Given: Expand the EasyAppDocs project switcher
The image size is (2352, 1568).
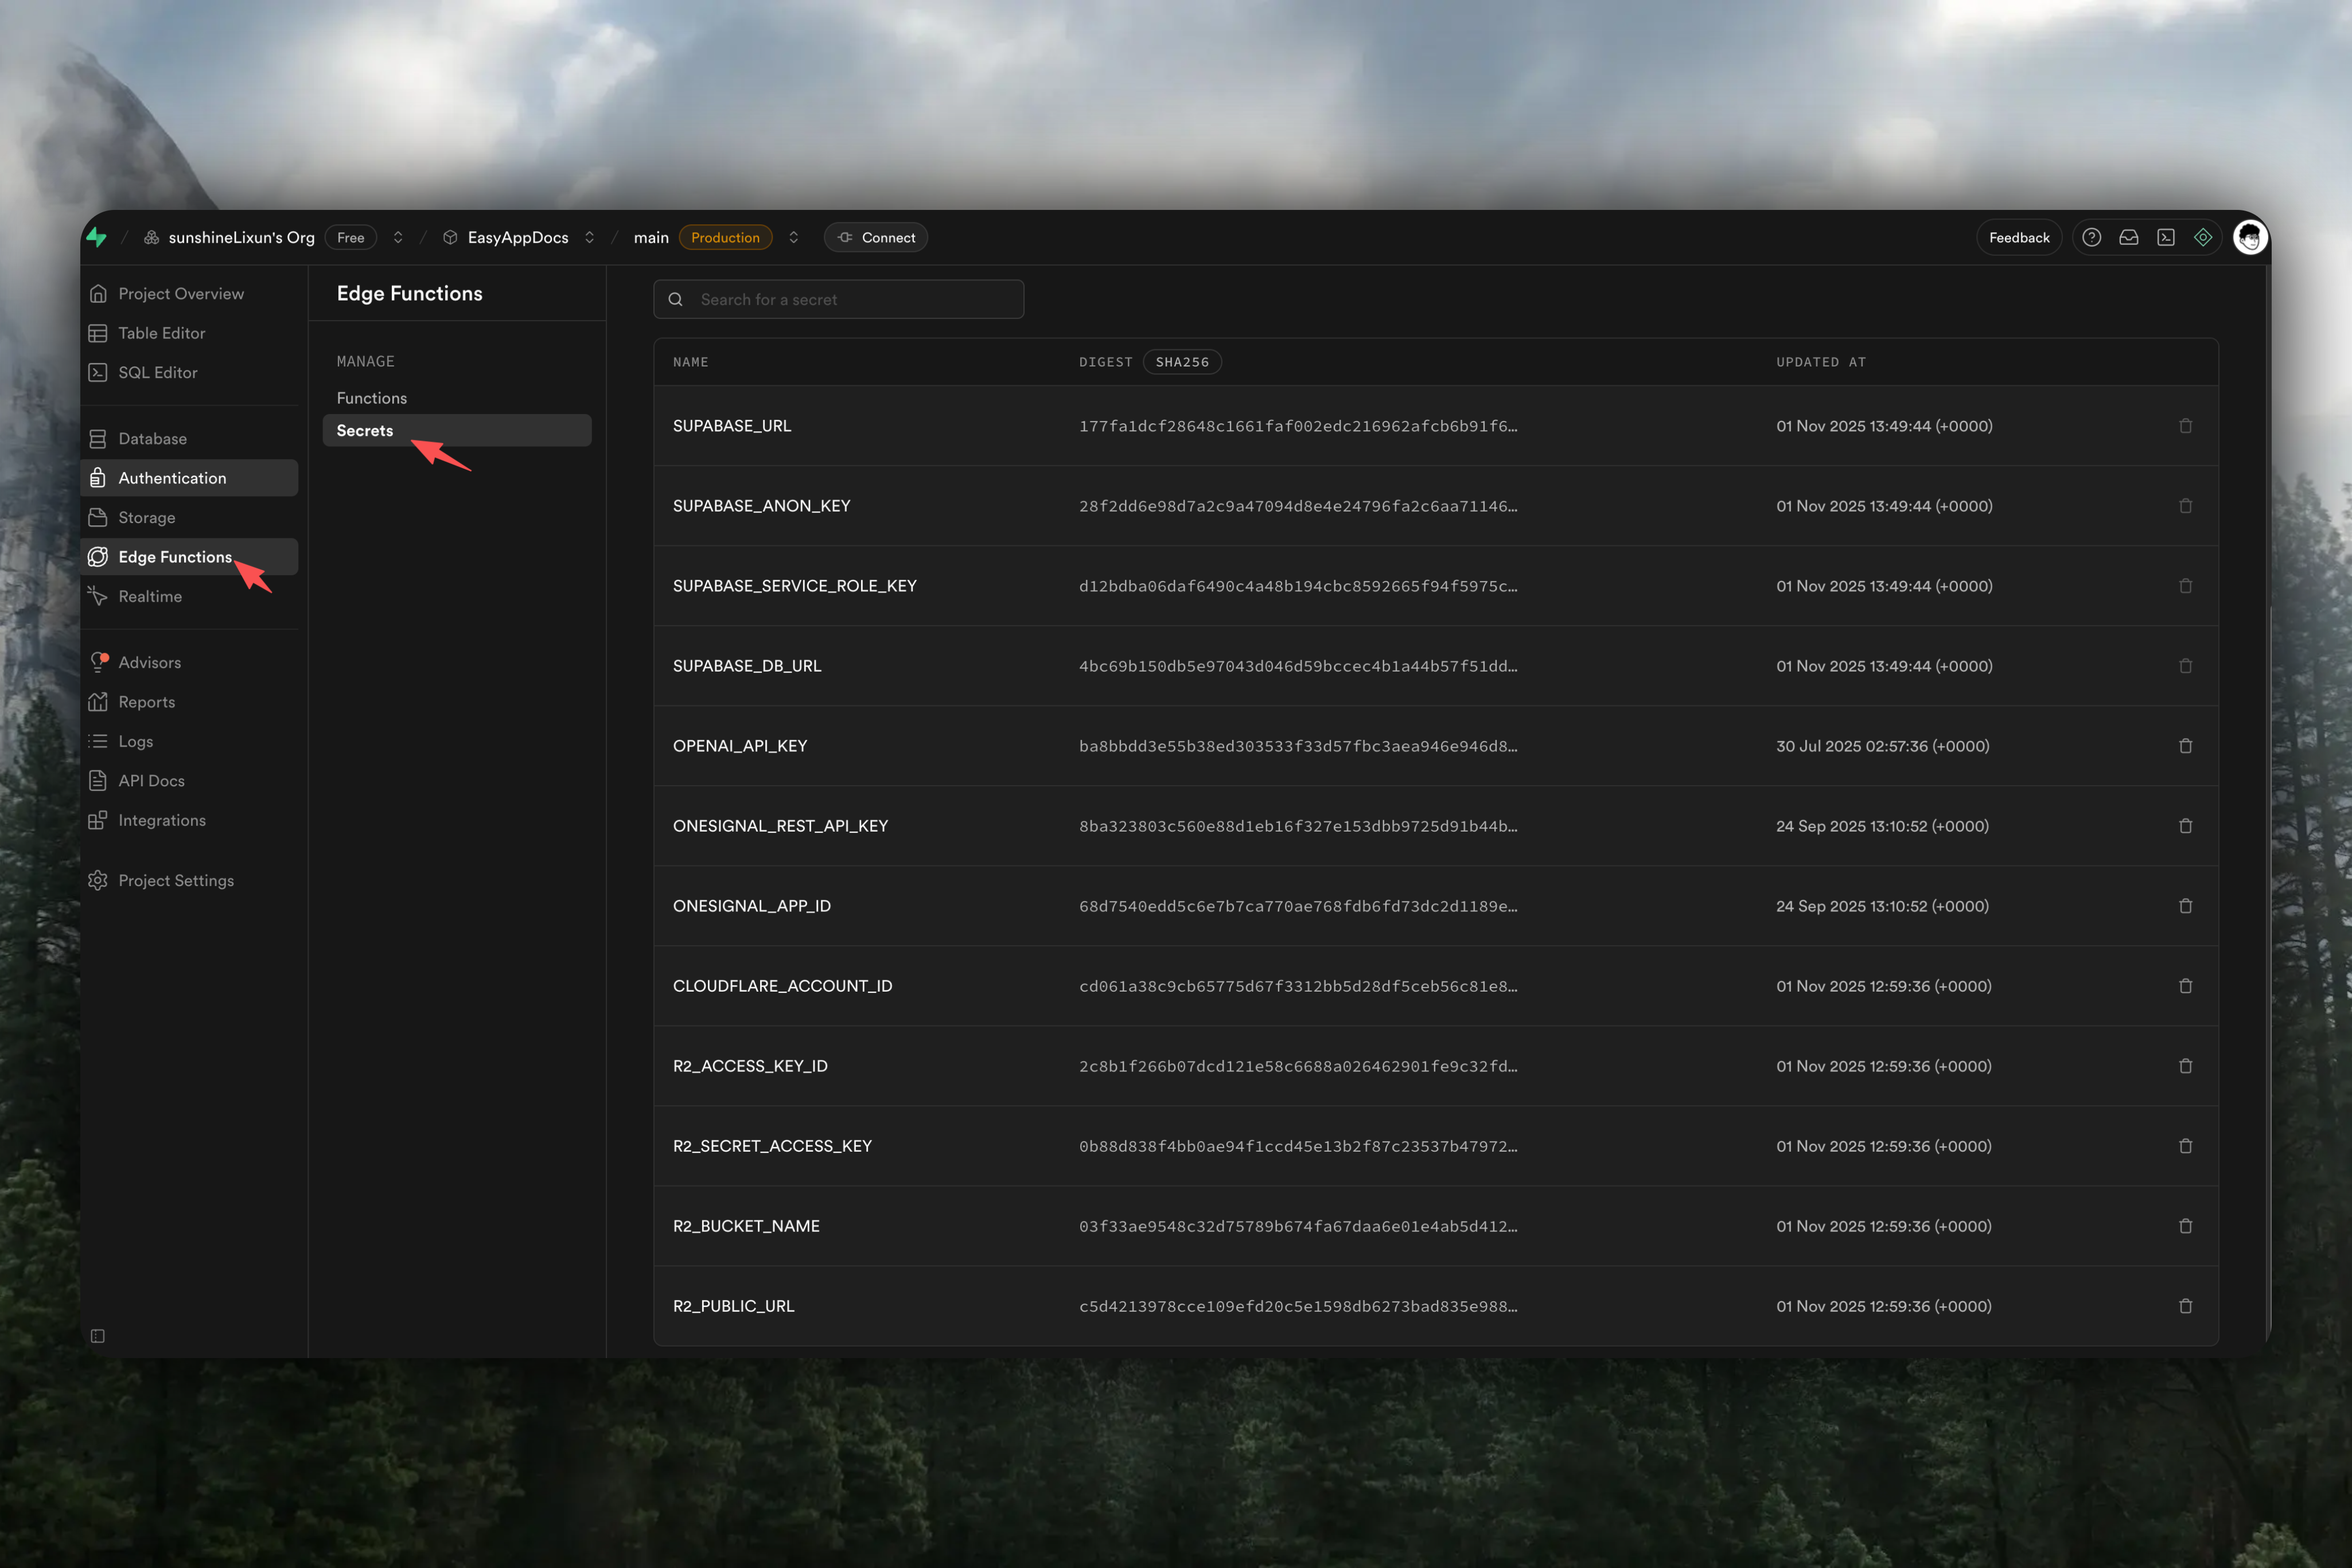Looking at the screenshot, I should coord(589,237).
